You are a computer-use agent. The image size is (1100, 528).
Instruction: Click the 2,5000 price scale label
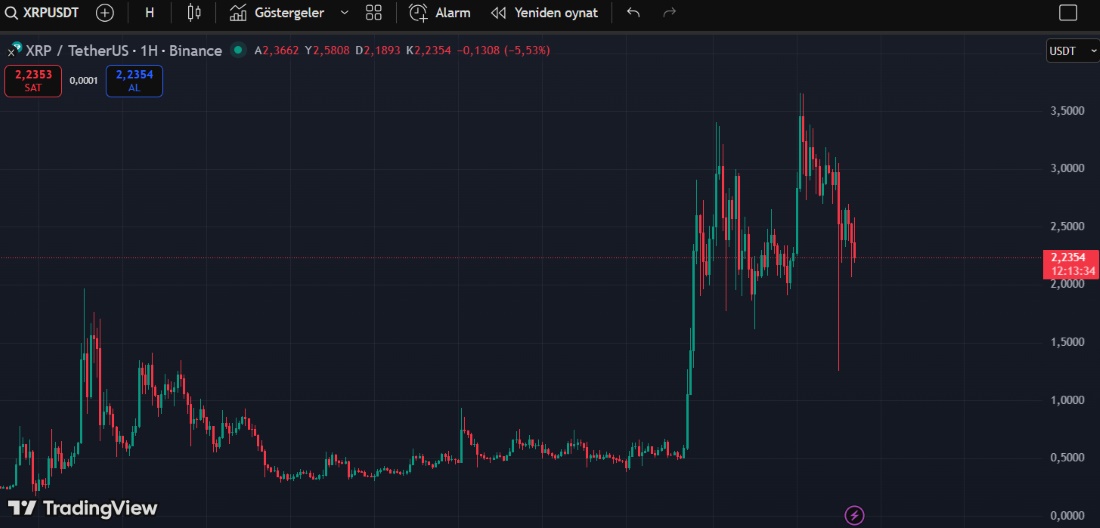[x=1067, y=226]
